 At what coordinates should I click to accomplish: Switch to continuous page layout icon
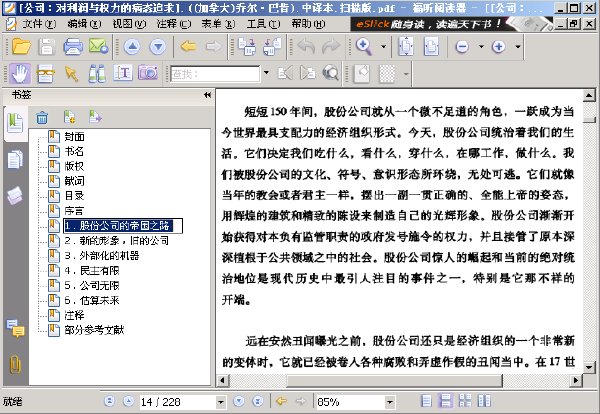(446, 401)
